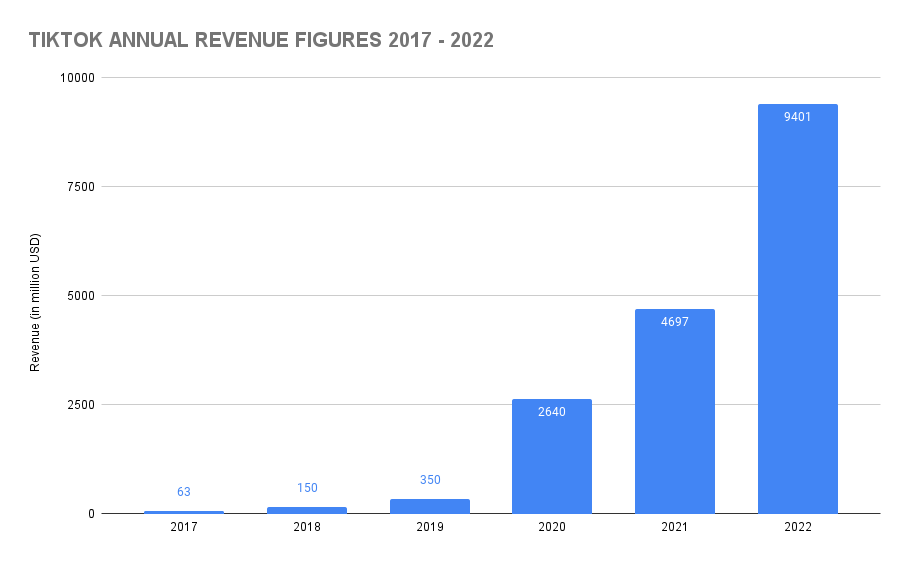Click the "Revenue (in million USD)" axis title
Viewport: 909px width, 562px height.
click(x=35, y=303)
